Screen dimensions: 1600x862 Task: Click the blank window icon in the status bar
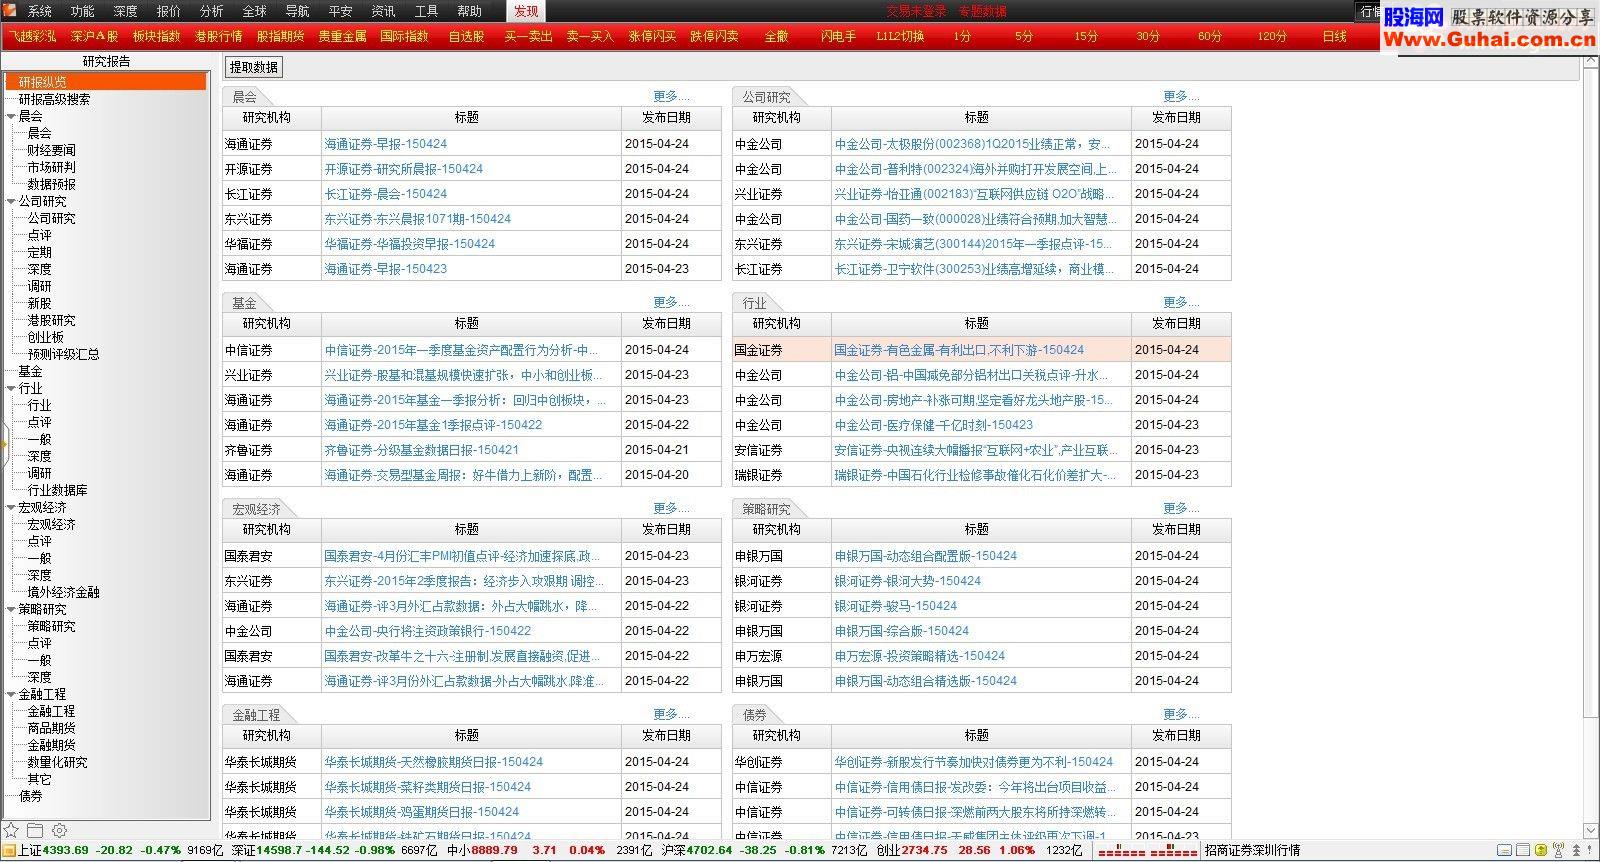click(x=1522, y=850)
